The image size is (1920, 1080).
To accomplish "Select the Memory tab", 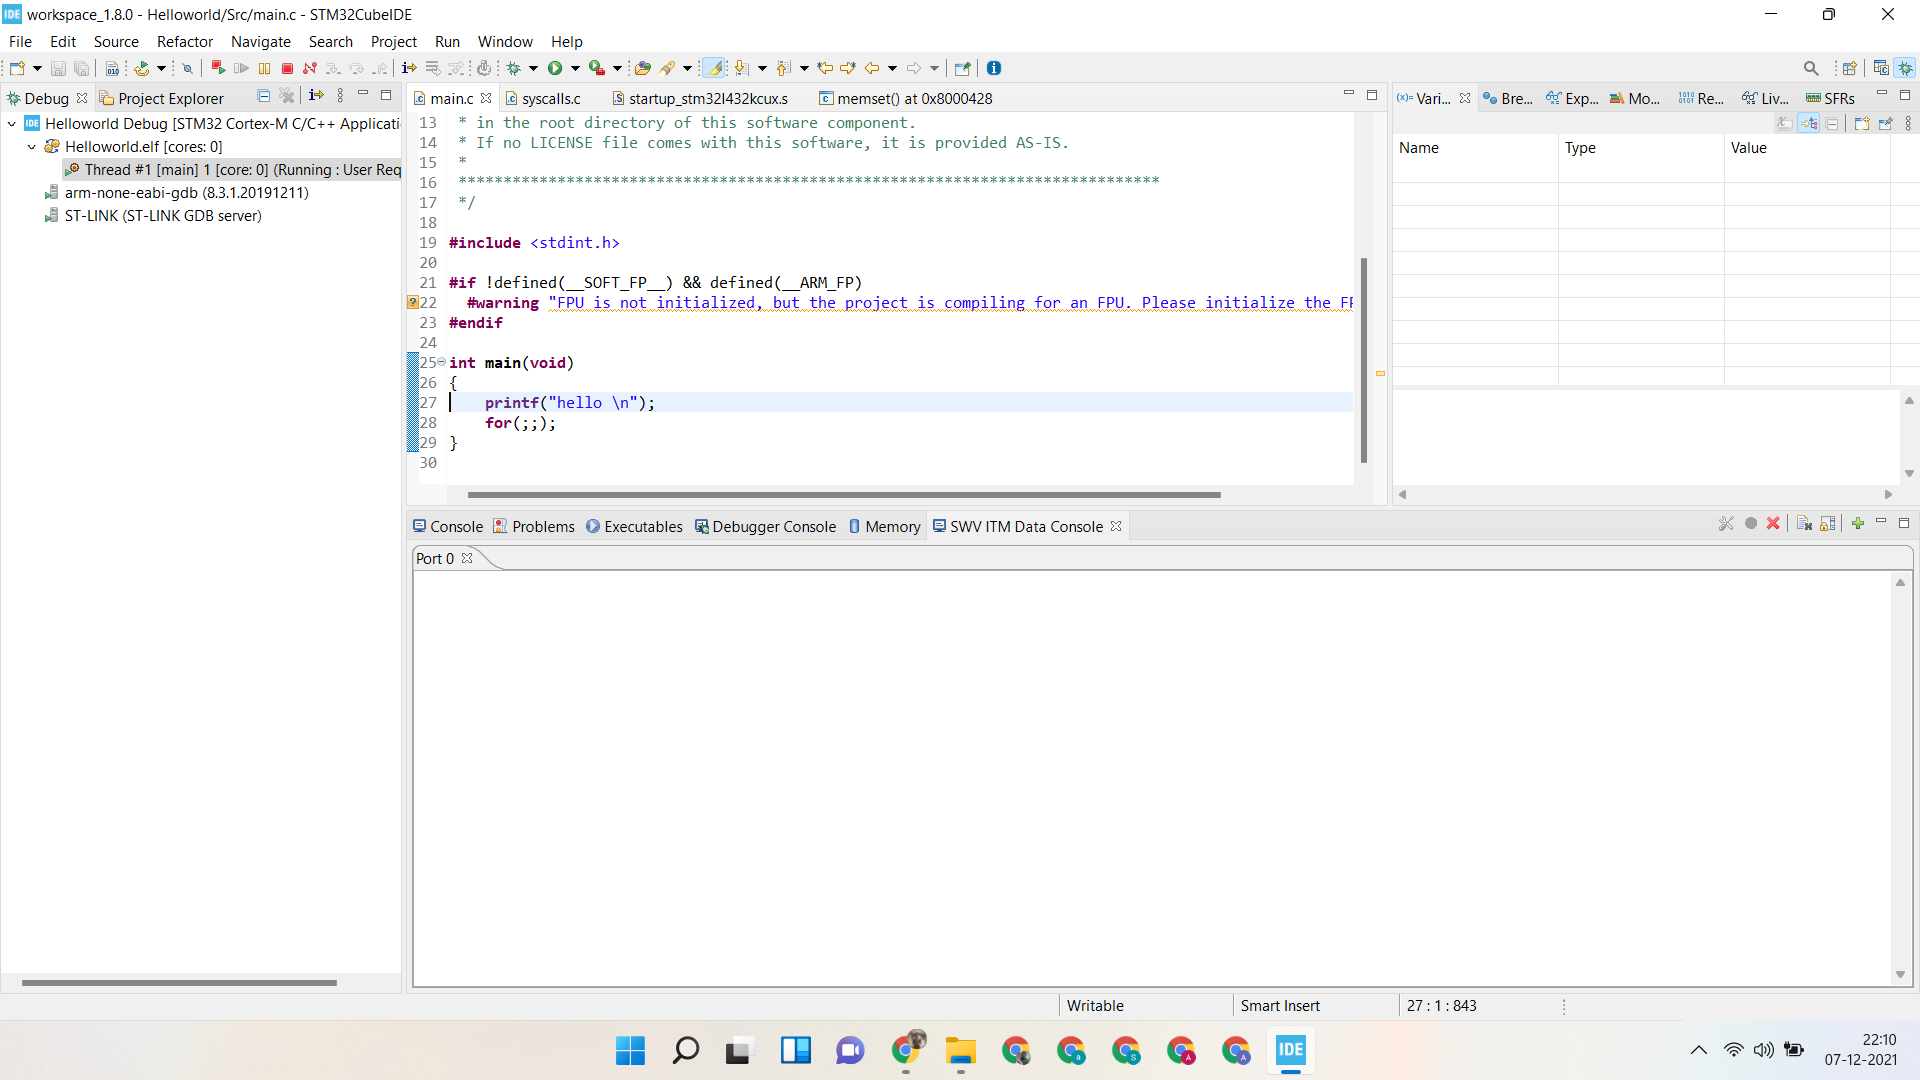I will click(885, 526).
